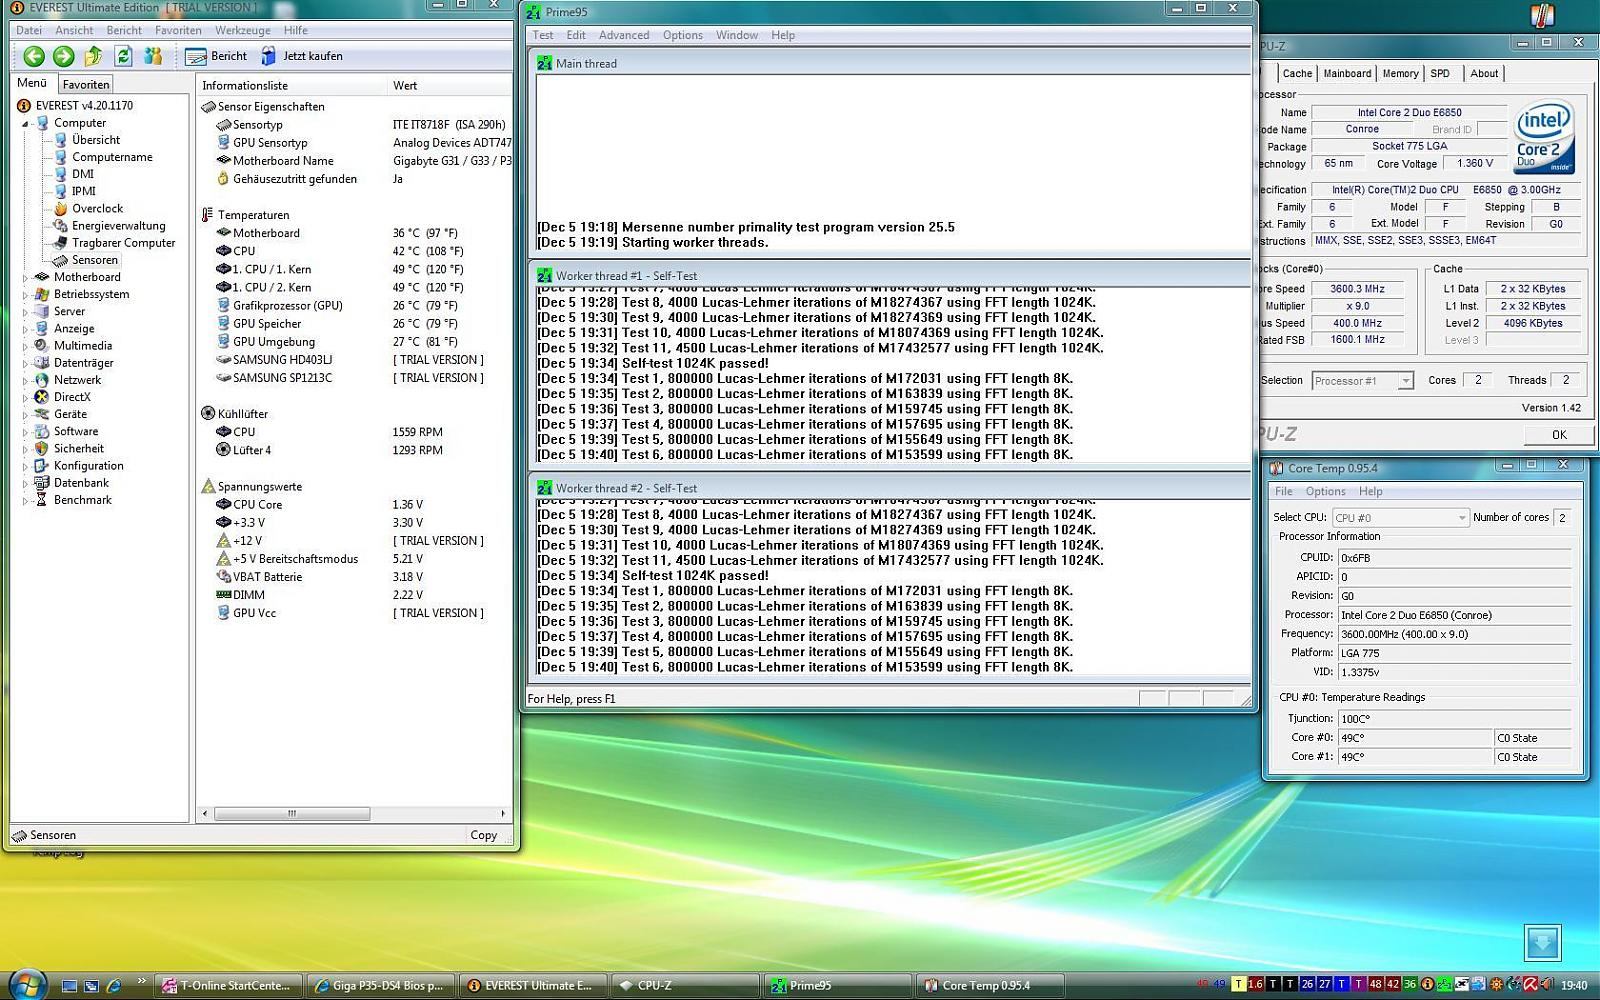Open the IPMI tree entry
The width and height of the screenshot is (1600, 1000).
coord(84,191)
